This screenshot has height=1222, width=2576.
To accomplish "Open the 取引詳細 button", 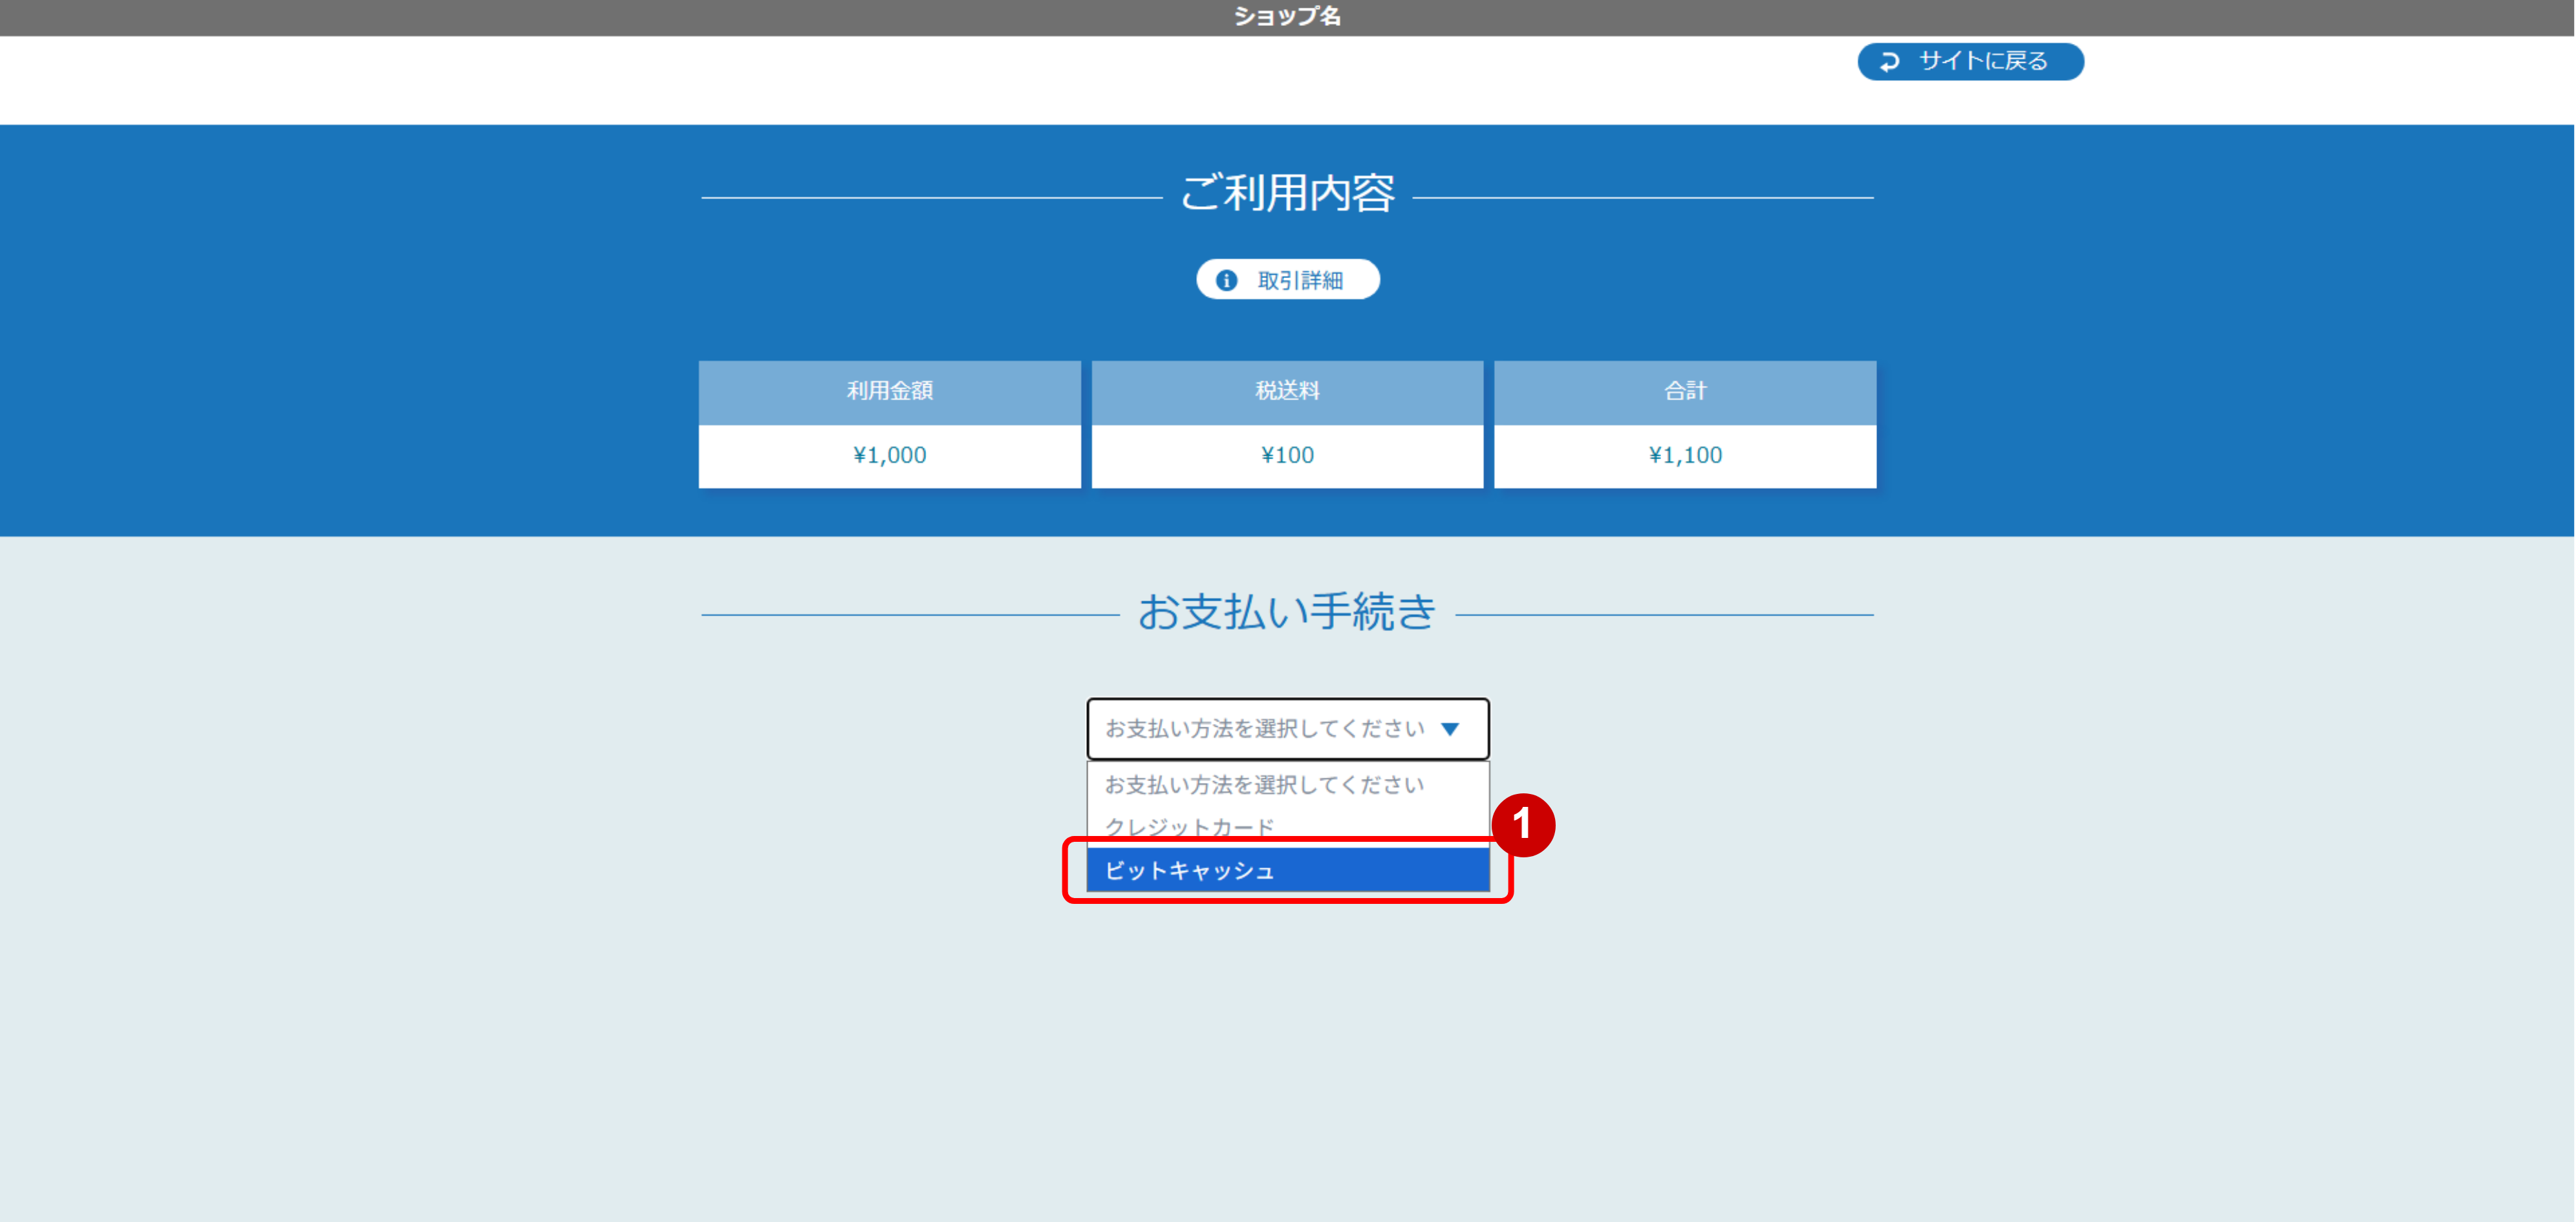I will coord(1288,280).
